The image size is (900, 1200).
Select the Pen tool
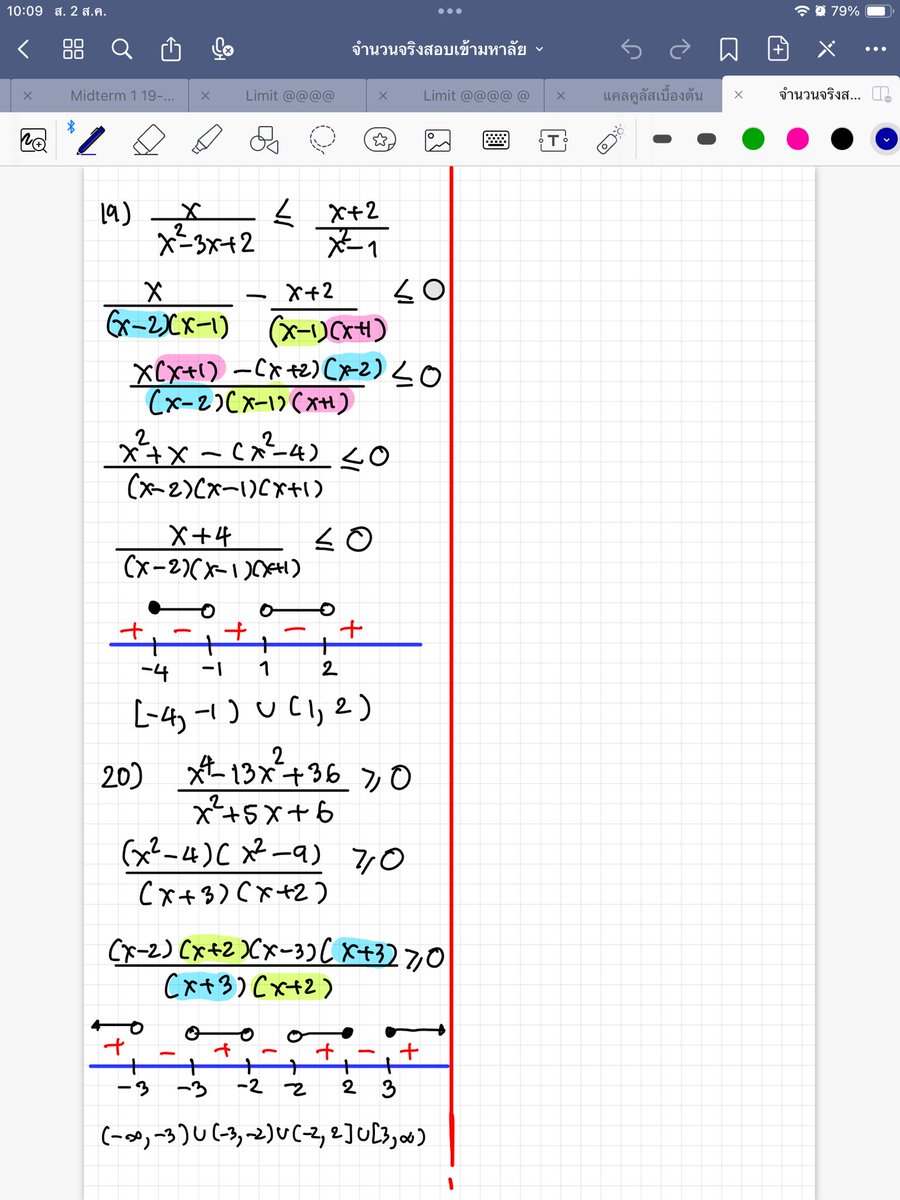pos(92,139)
